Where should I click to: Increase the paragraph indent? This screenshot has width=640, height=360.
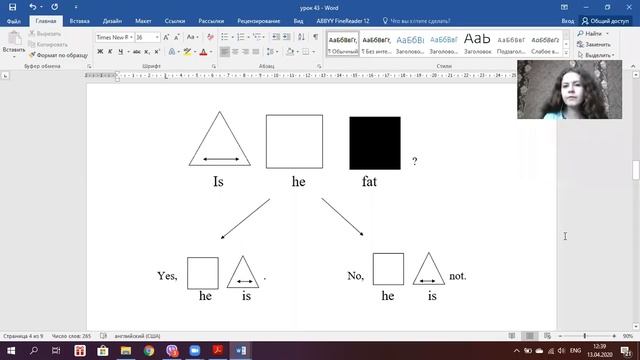[287, 37]
